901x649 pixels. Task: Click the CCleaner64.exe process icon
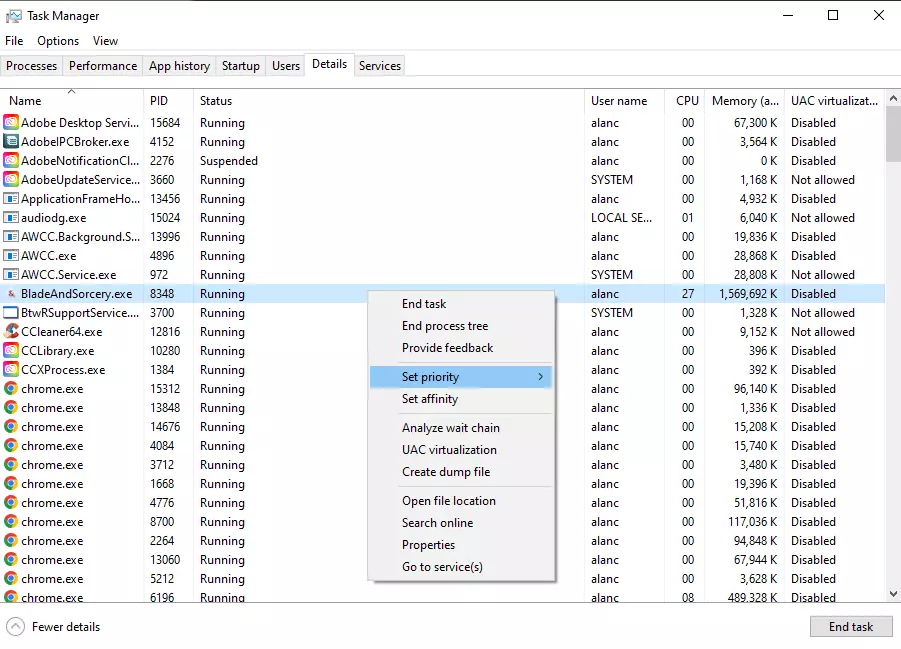point(11,332)
